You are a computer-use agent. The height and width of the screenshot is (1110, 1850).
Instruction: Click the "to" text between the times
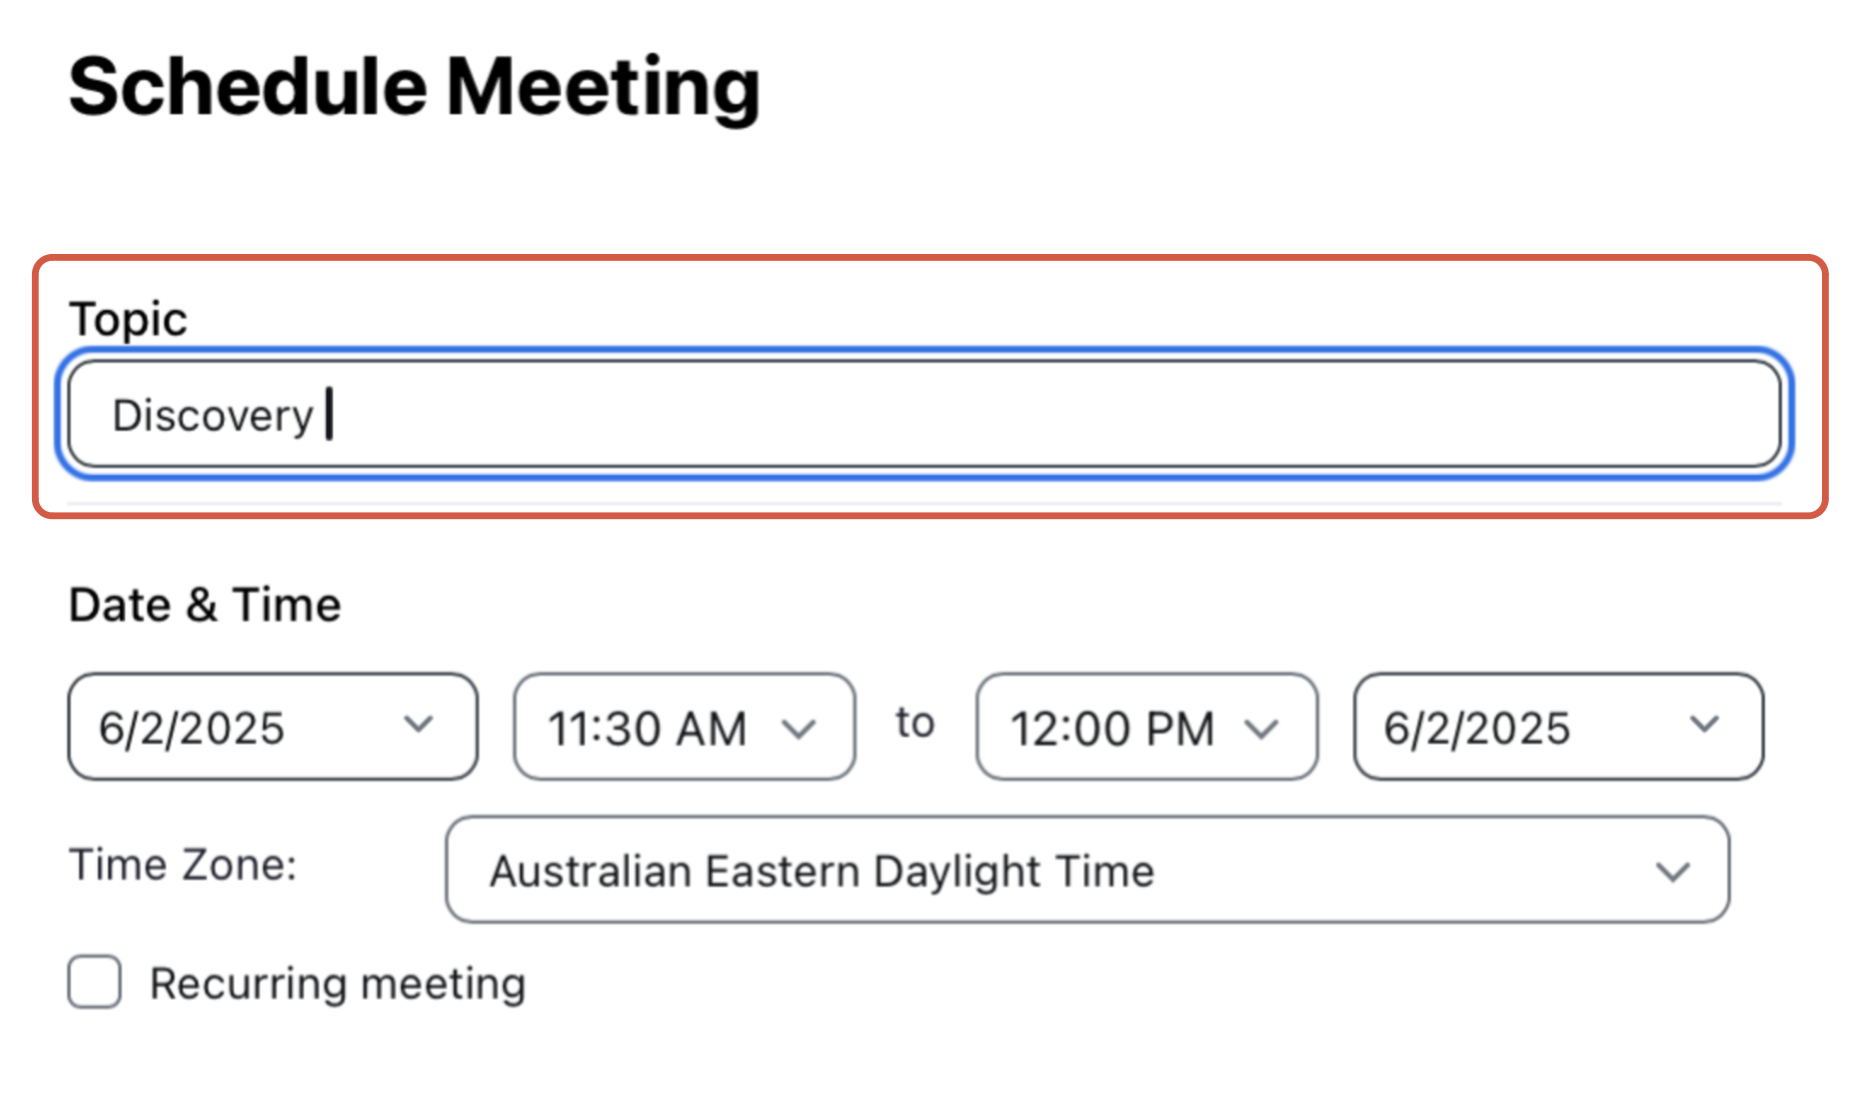(915, 723)
